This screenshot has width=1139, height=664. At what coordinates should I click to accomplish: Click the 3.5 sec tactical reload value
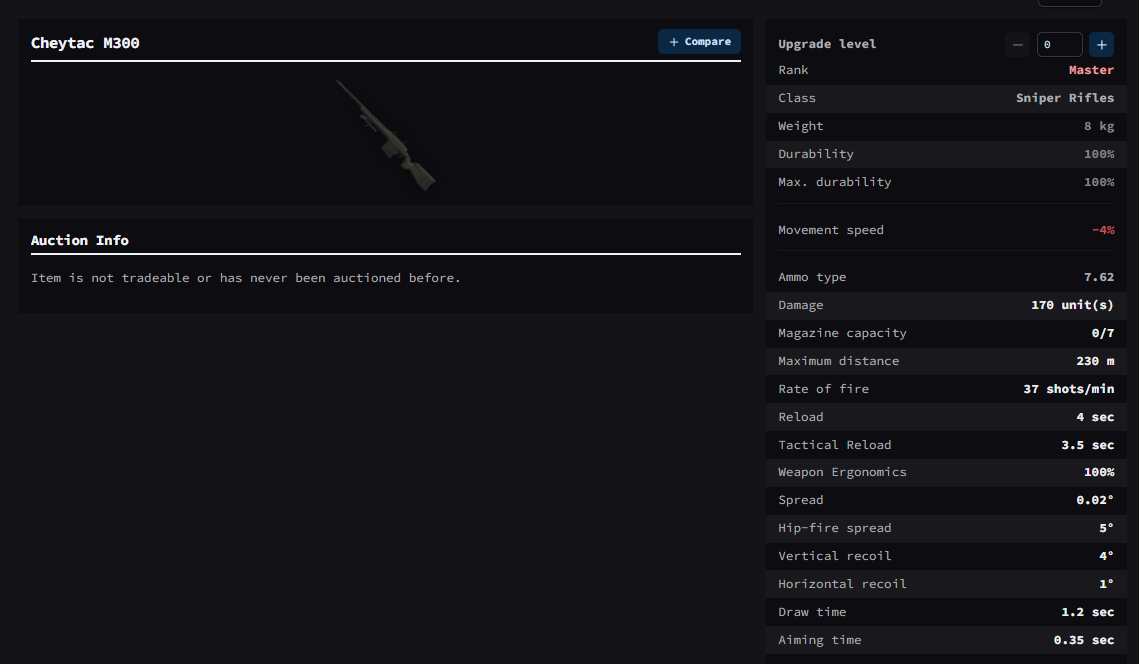click(x=1087, y=445)
